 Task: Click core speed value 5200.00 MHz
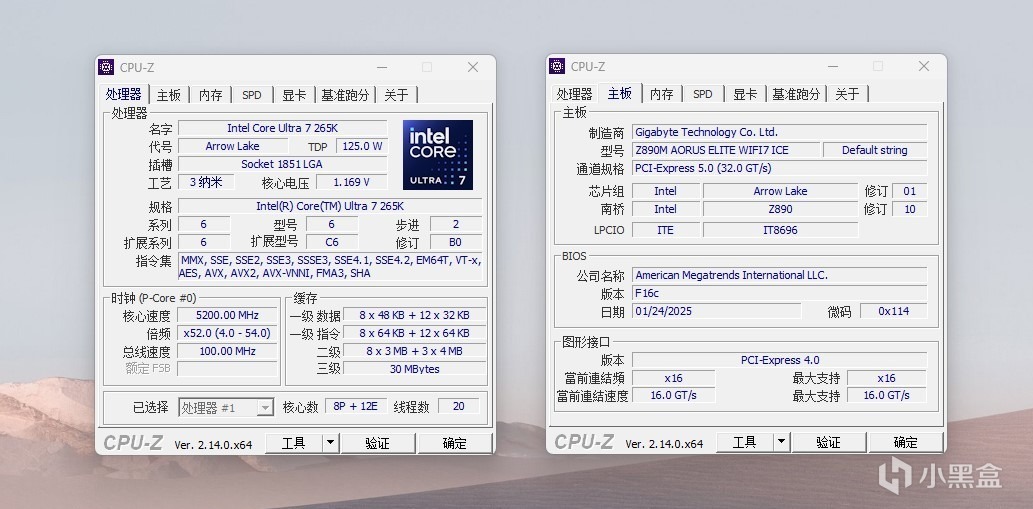228,315
